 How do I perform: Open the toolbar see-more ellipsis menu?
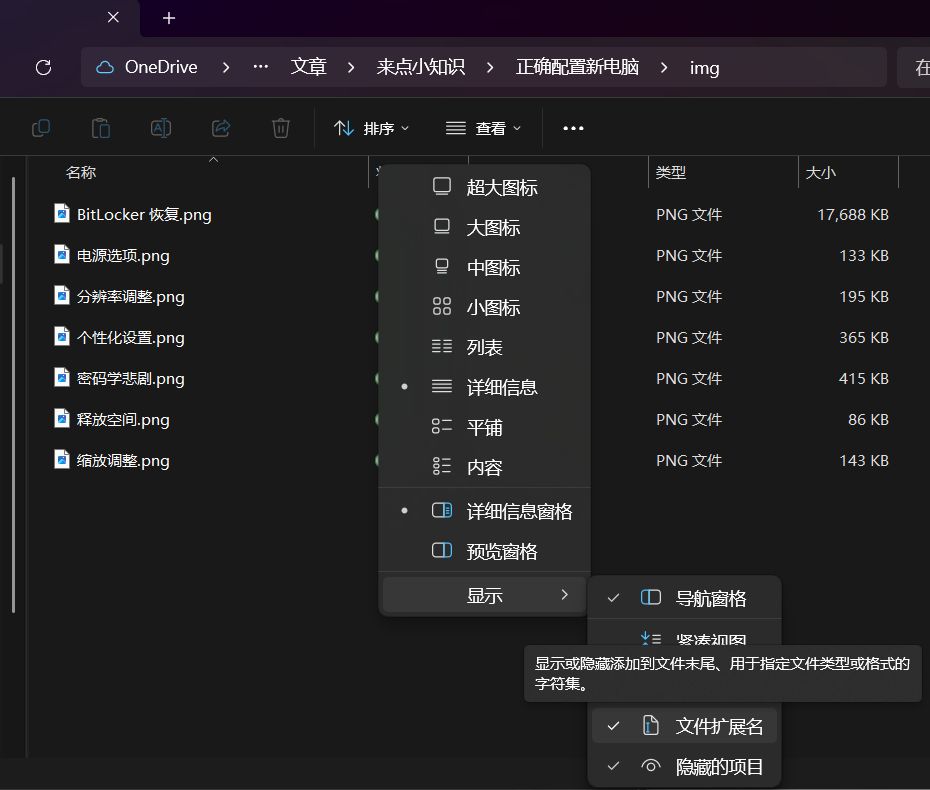point(573,128)
